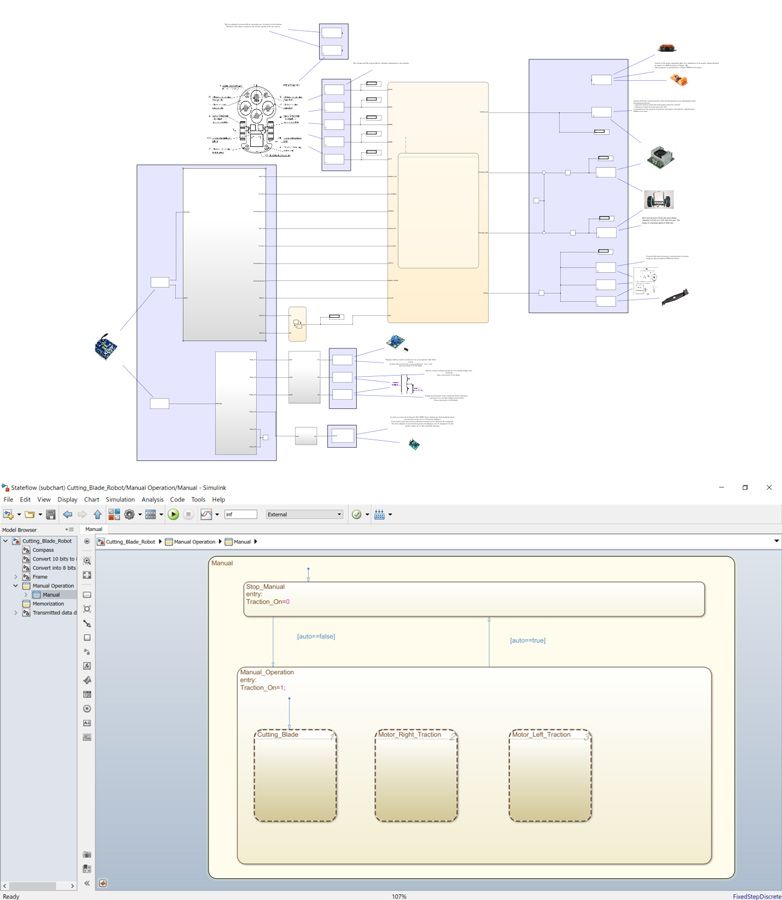Open the Analysis menu

[152, 499]
